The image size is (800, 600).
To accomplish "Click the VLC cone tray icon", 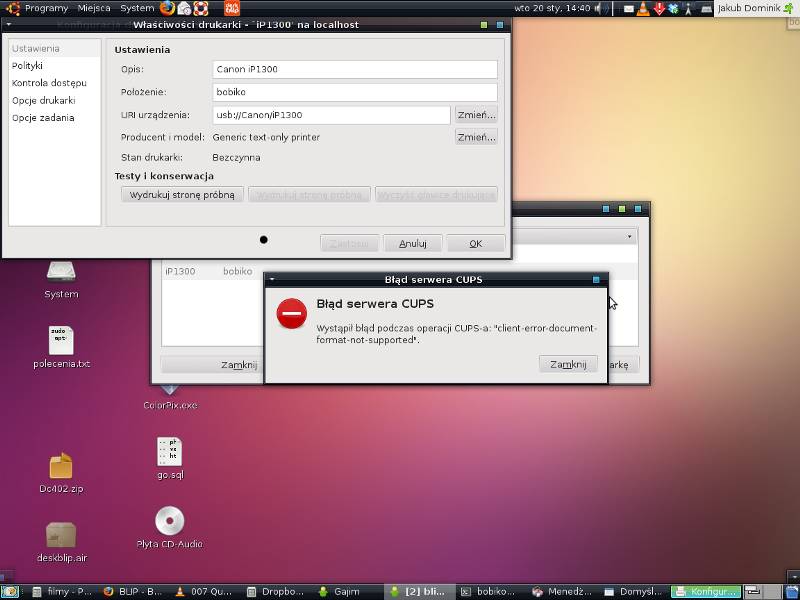I will point(643,8).
